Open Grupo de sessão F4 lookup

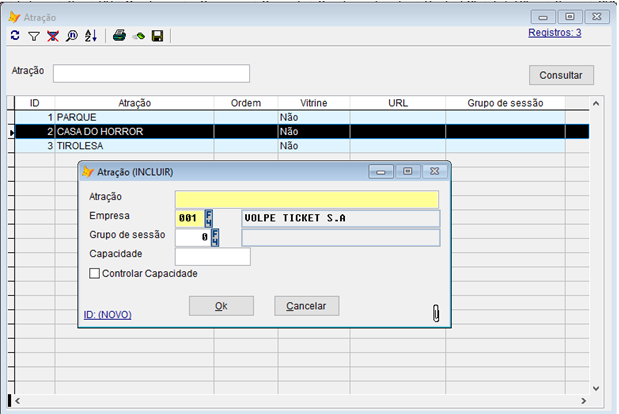point(214,237)
